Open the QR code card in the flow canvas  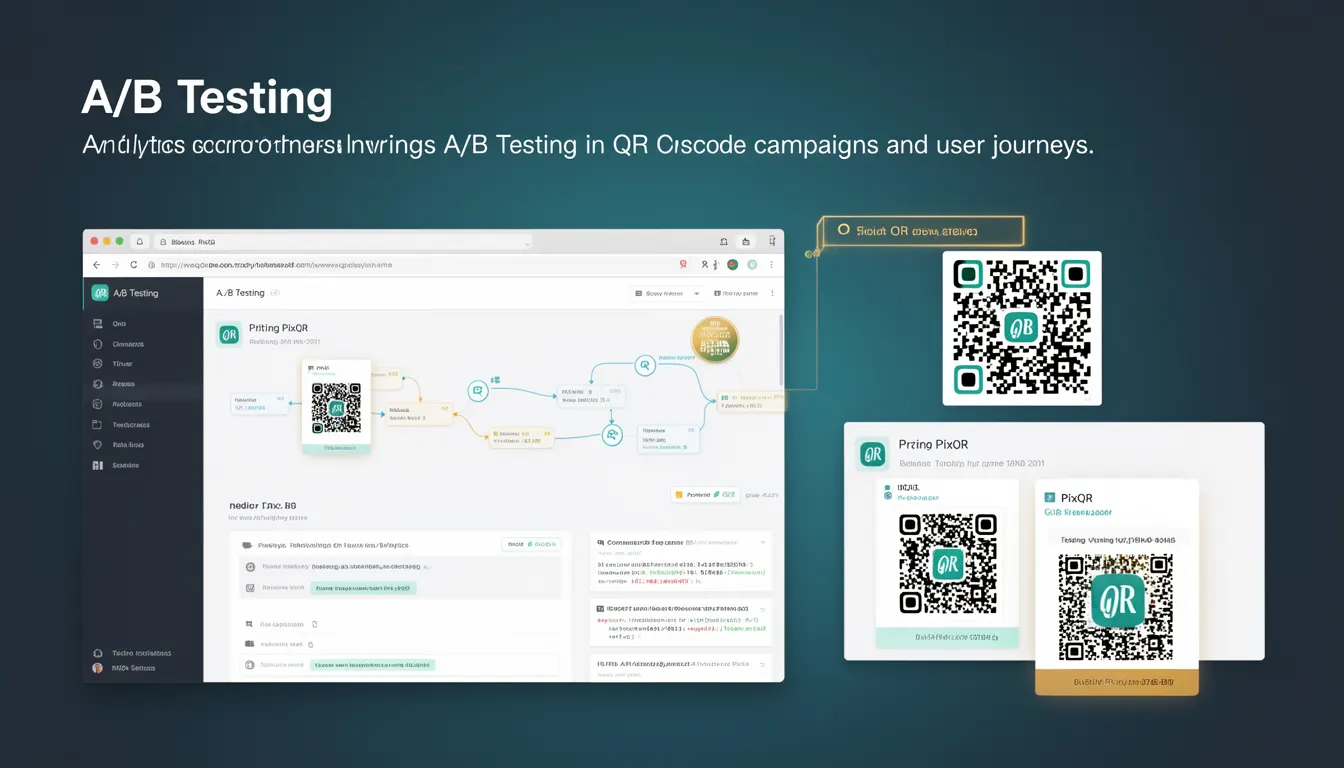coord(336,408)
